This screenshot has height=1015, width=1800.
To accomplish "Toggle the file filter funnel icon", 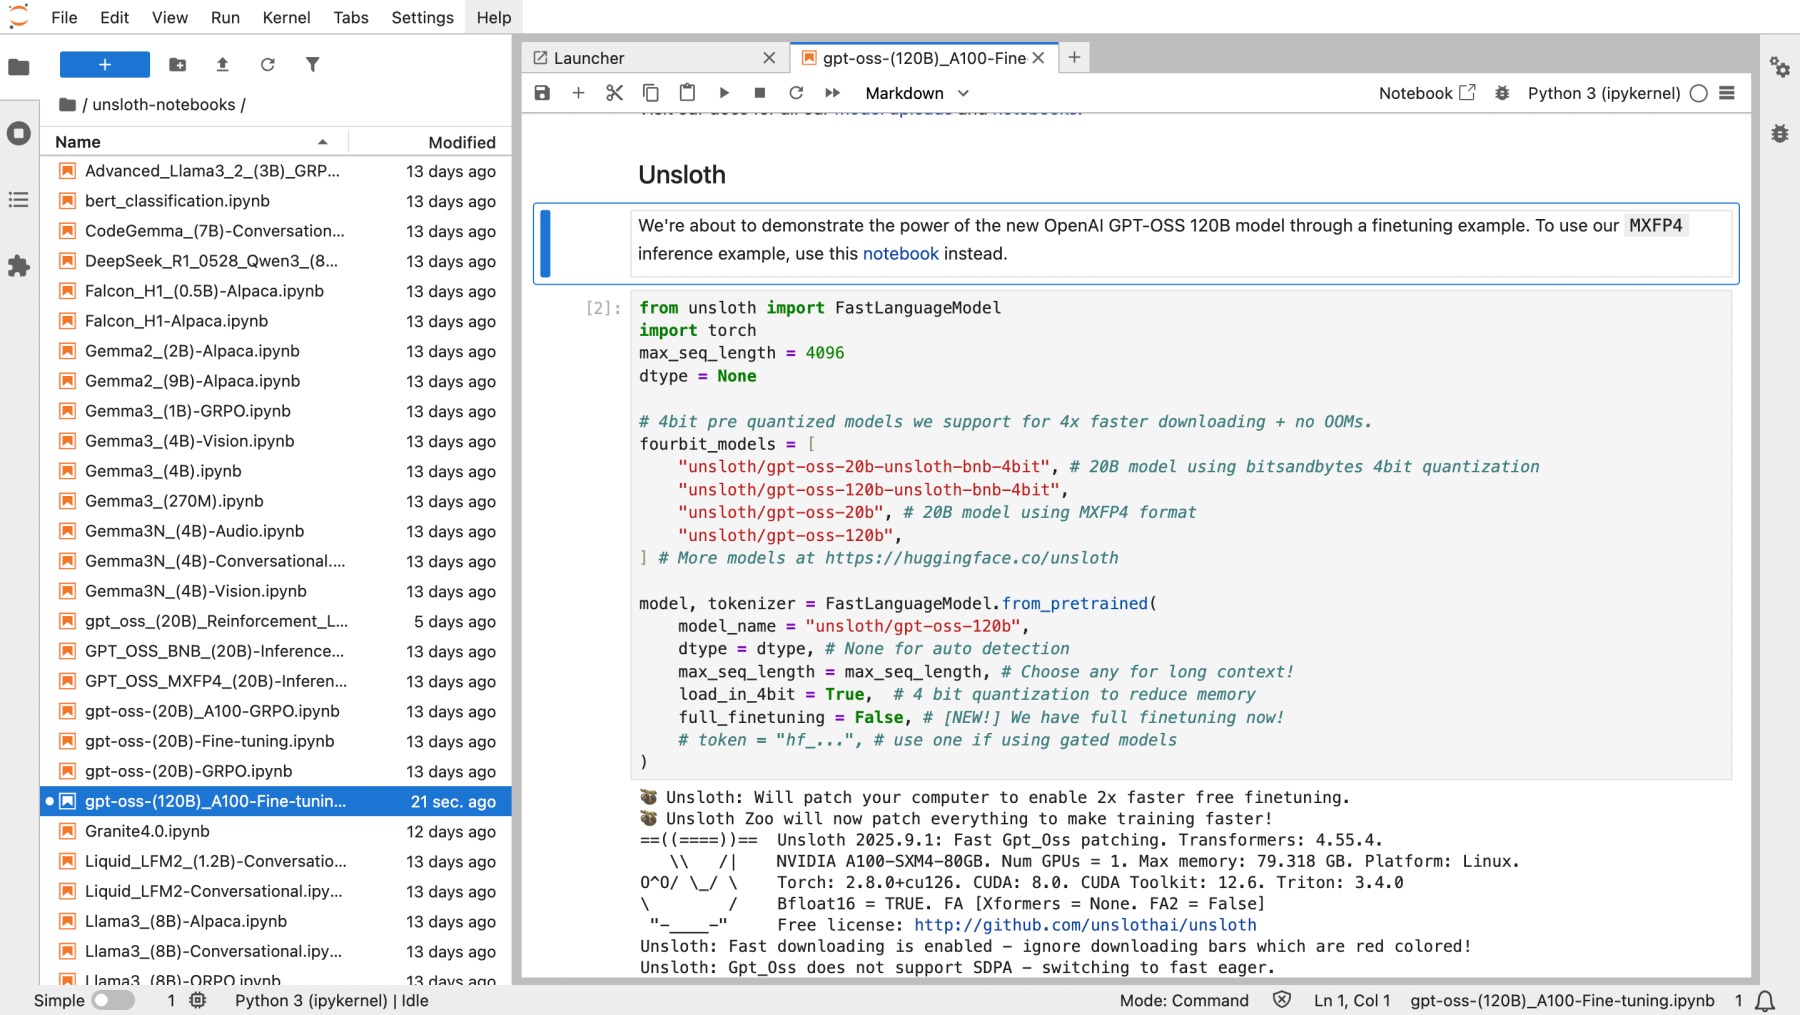I will 312,65.
